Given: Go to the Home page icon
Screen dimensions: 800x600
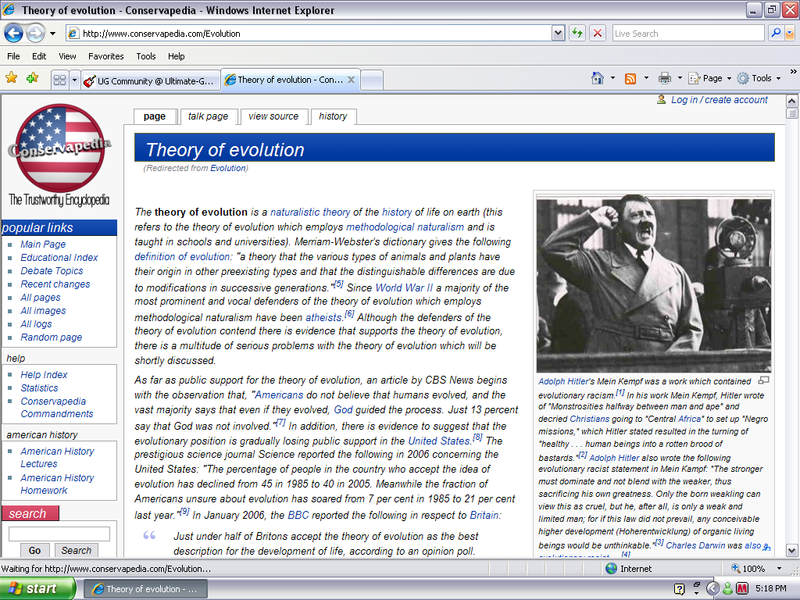Looking at the screenshot, I should 597,78.
